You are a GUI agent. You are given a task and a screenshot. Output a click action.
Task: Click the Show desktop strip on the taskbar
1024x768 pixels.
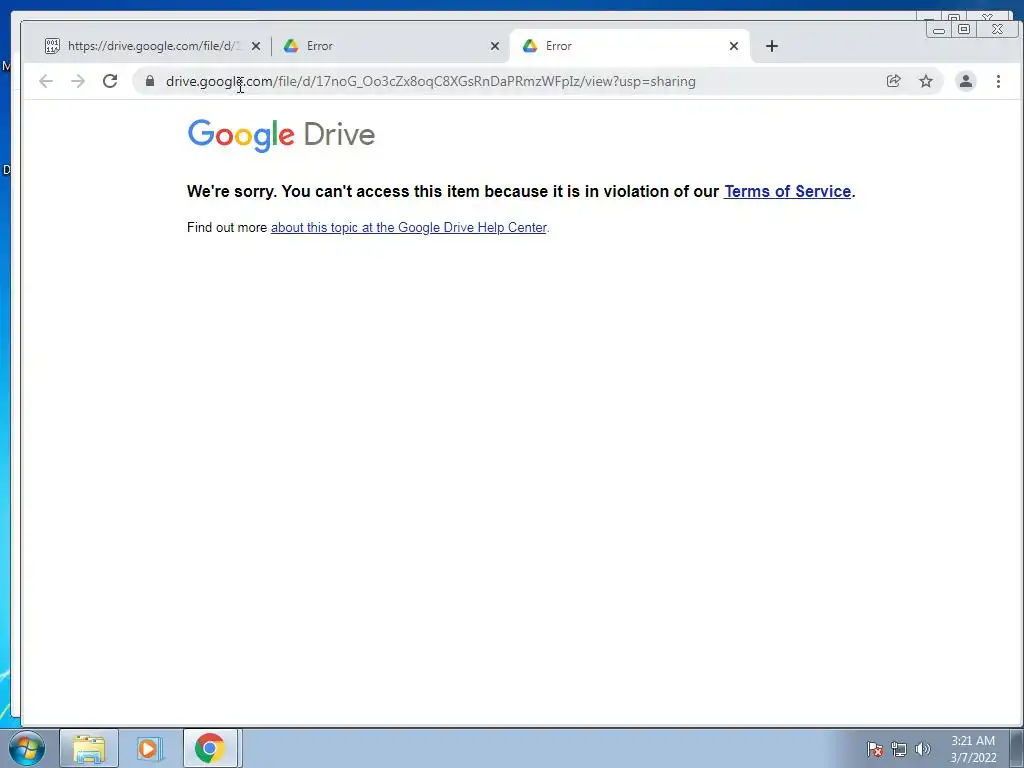click(1017, 748)
